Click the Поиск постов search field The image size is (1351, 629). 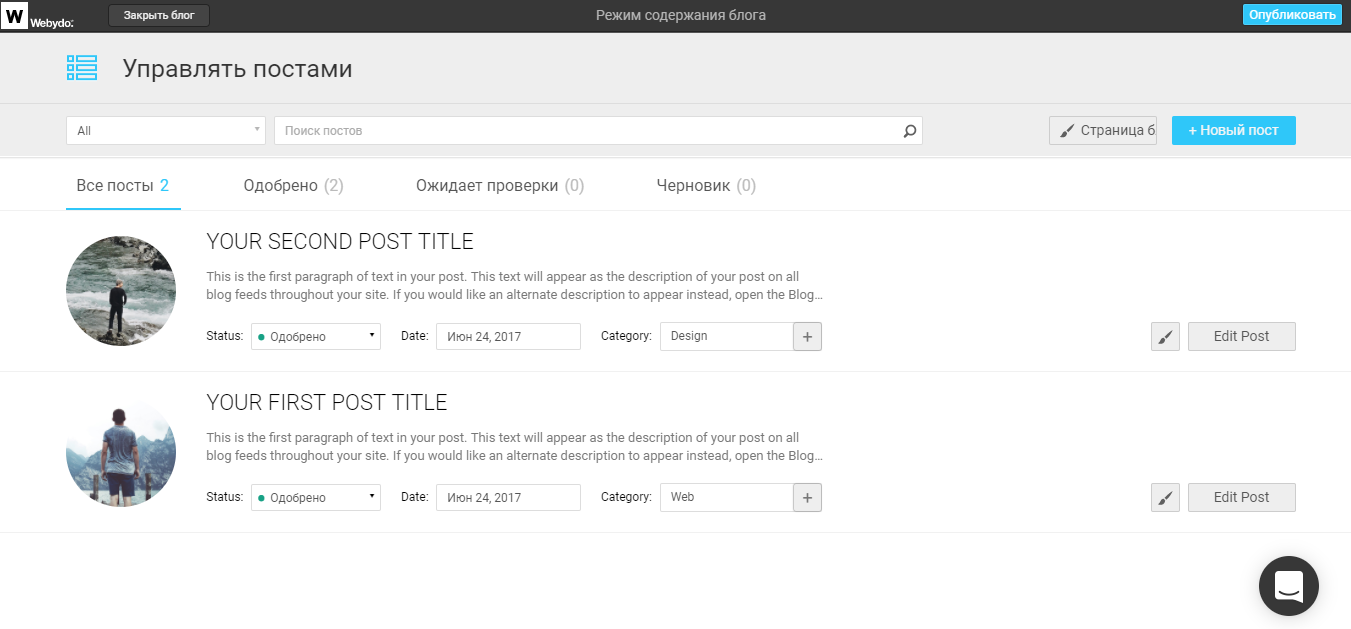[x=590, y=131]
